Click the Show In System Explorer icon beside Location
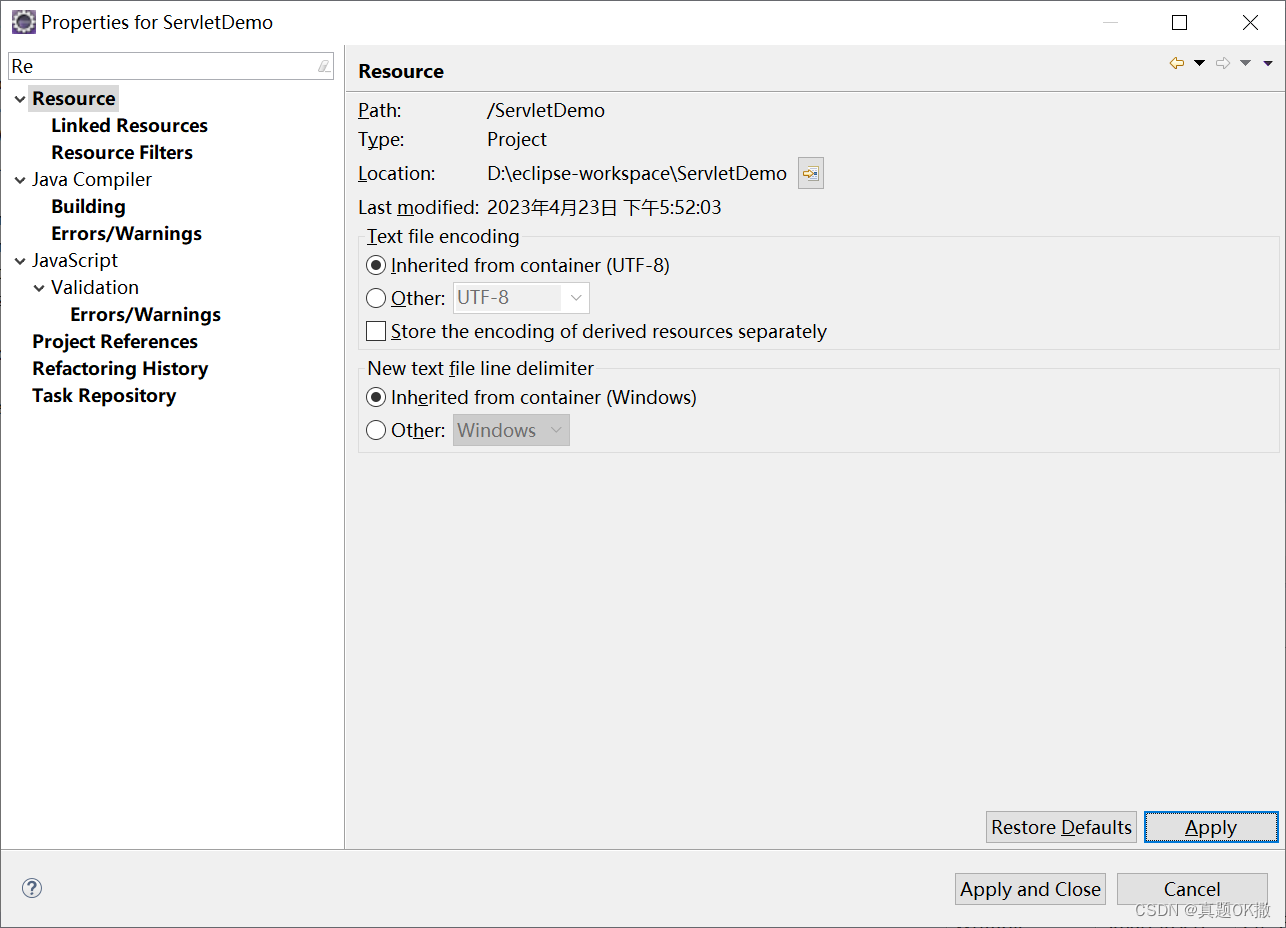1286x928 pixels. 811,173
